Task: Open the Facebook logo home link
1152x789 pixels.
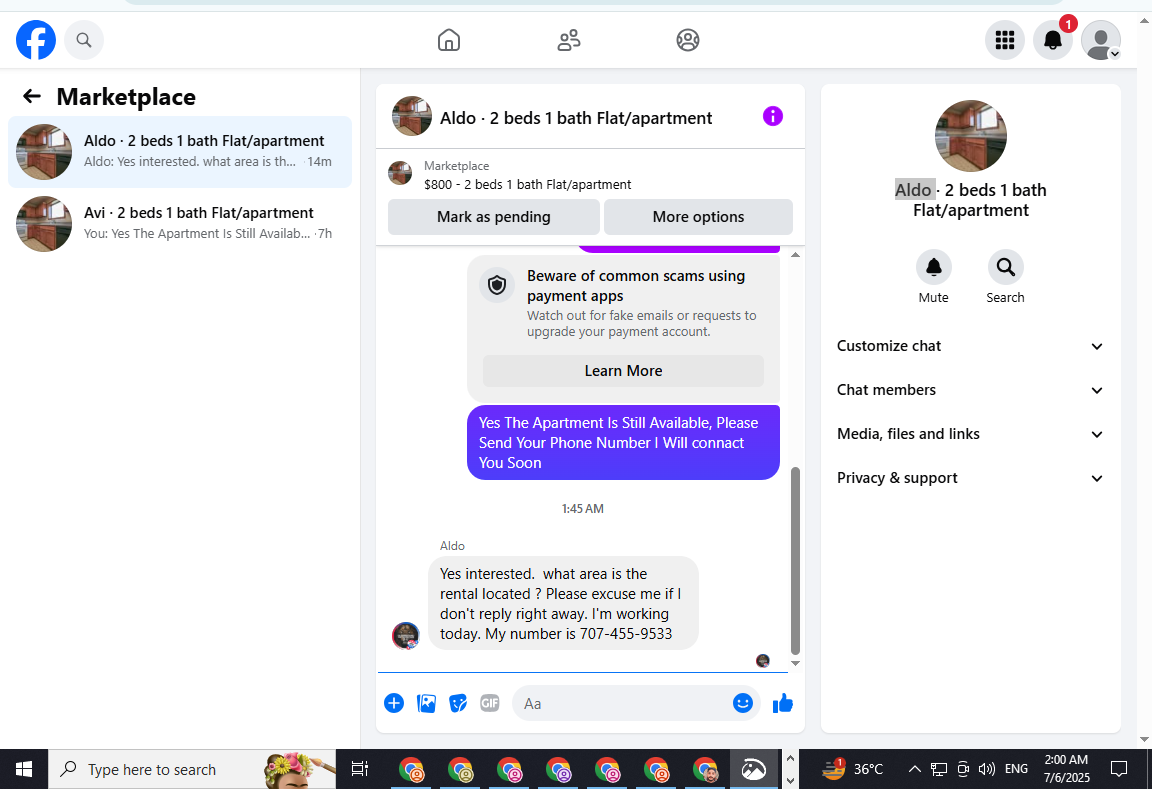Action: (x=36, y=40)
